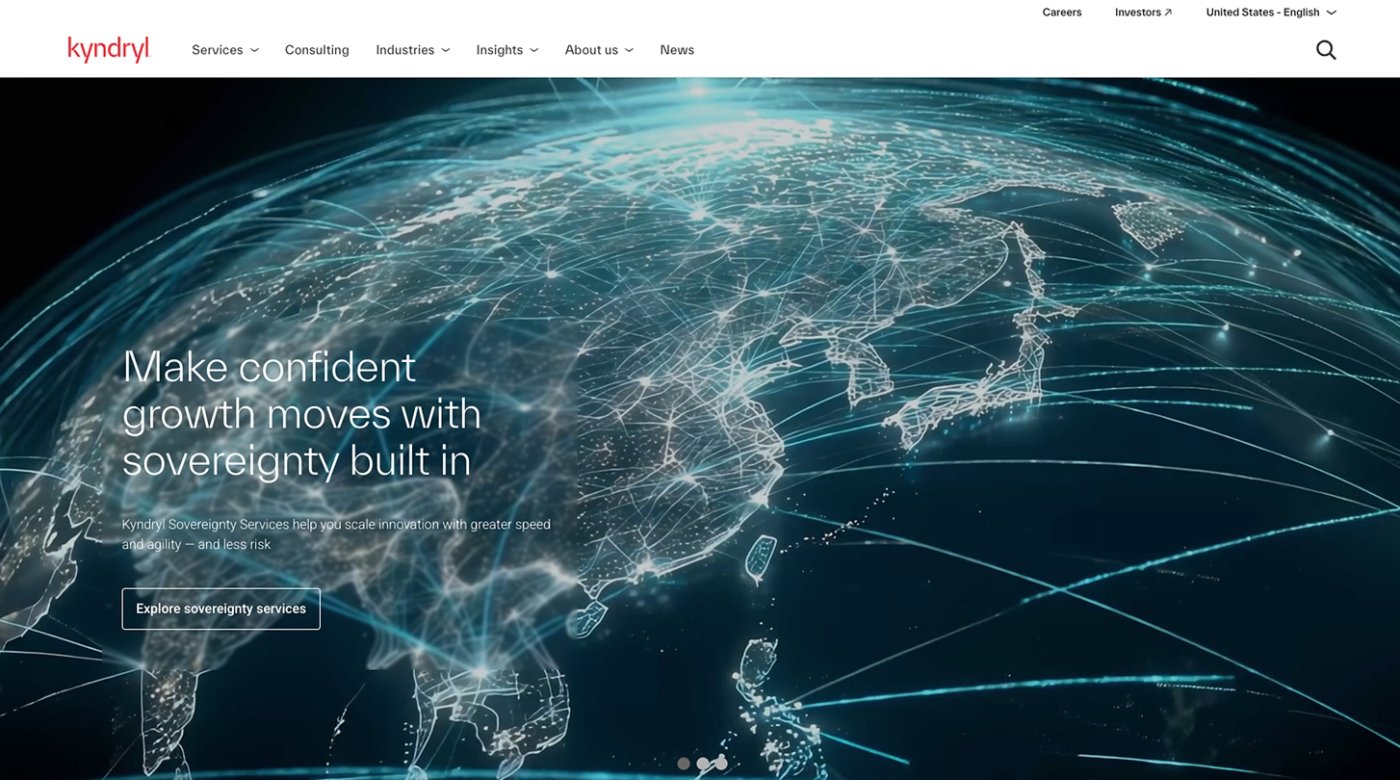Expand the Services menu

click(225, 50)
